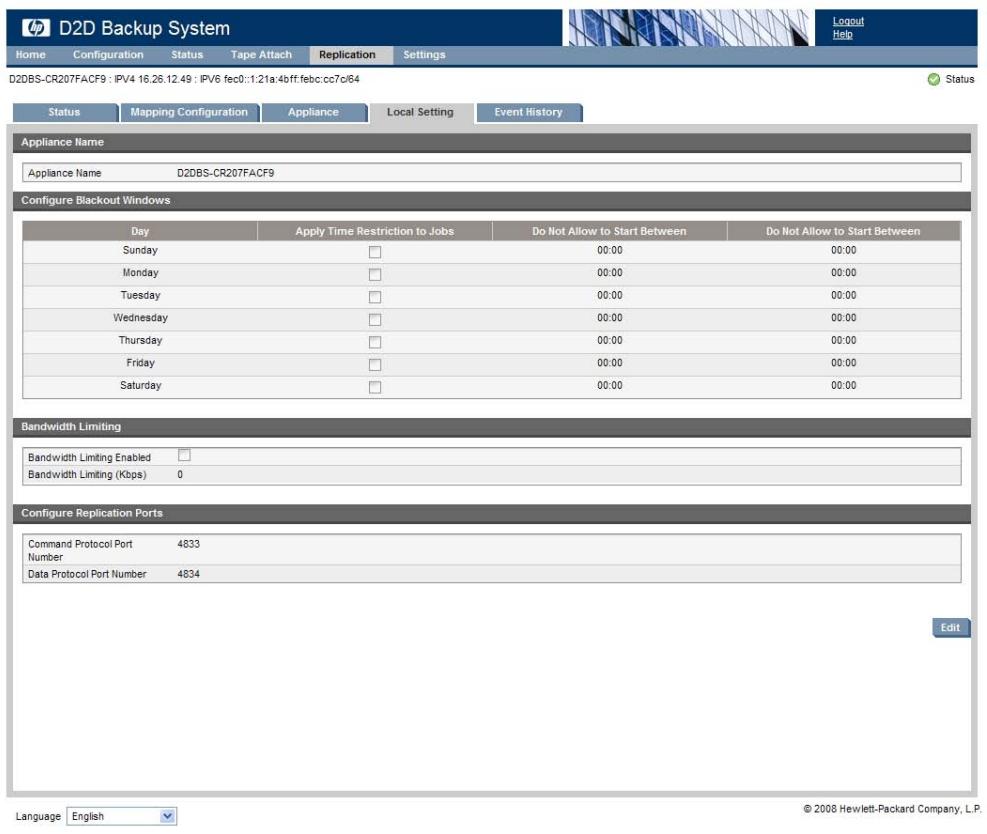Viewport: 987px width, 834px height.
Task: Click the Data Protocol Port value 4834
Action: [188, 574]
